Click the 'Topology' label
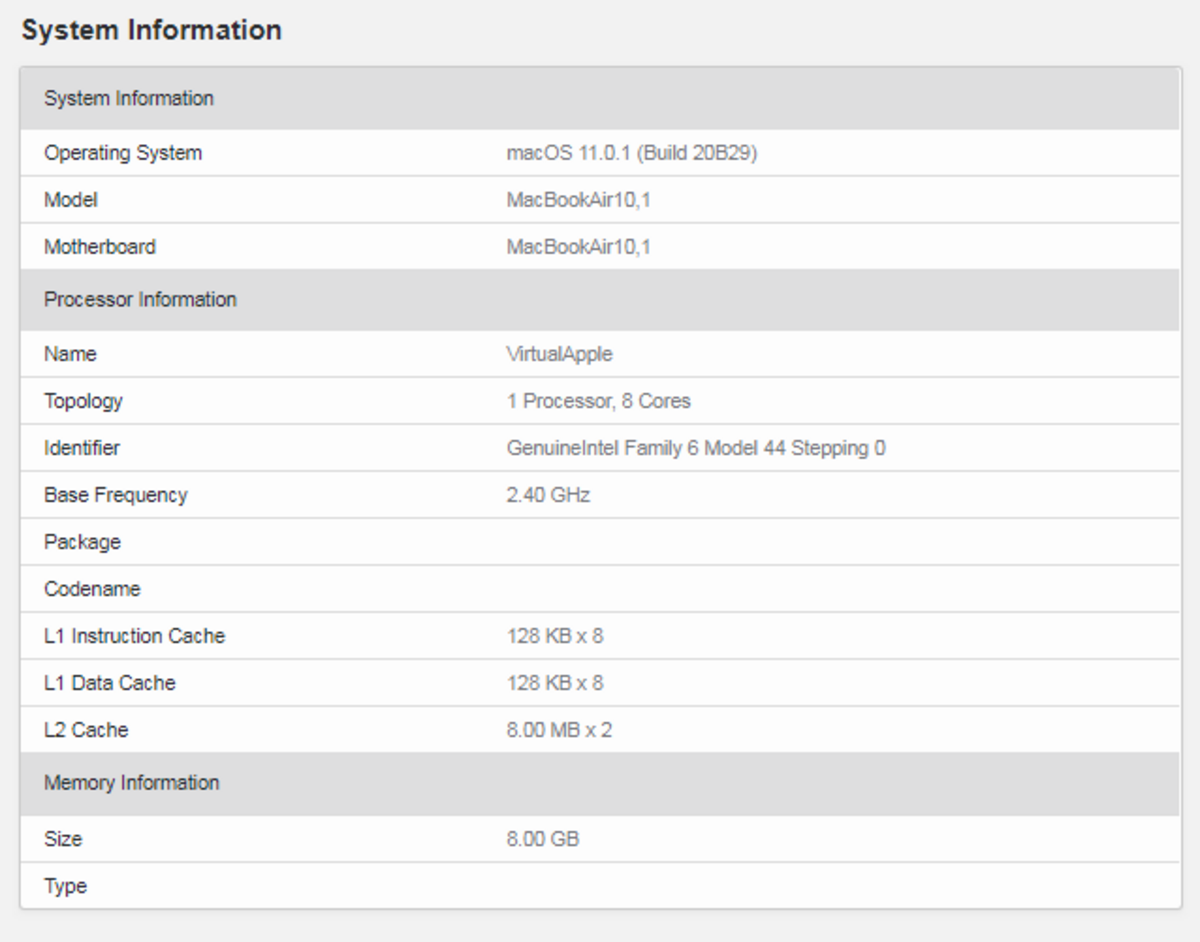 pyautogui.click(x=83, y=401)
